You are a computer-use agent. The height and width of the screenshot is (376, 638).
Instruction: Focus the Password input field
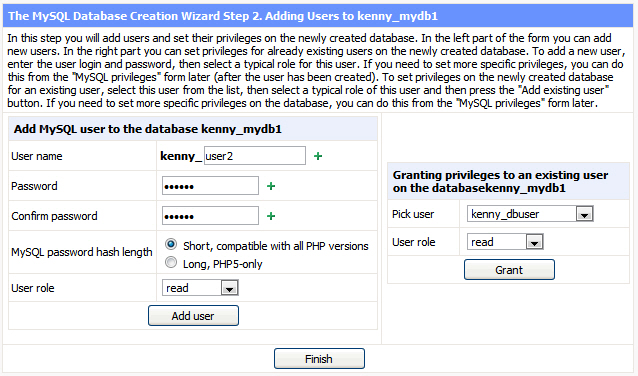click(x=210, y=186)
